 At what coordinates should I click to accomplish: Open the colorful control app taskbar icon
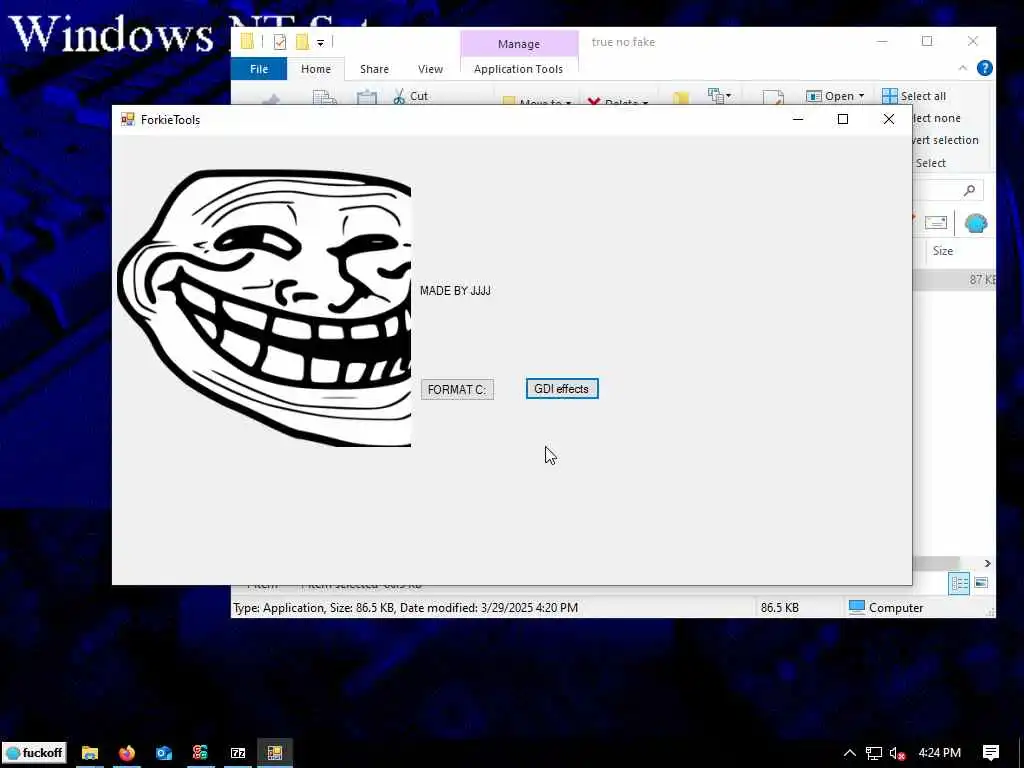[x=200, y=753]
